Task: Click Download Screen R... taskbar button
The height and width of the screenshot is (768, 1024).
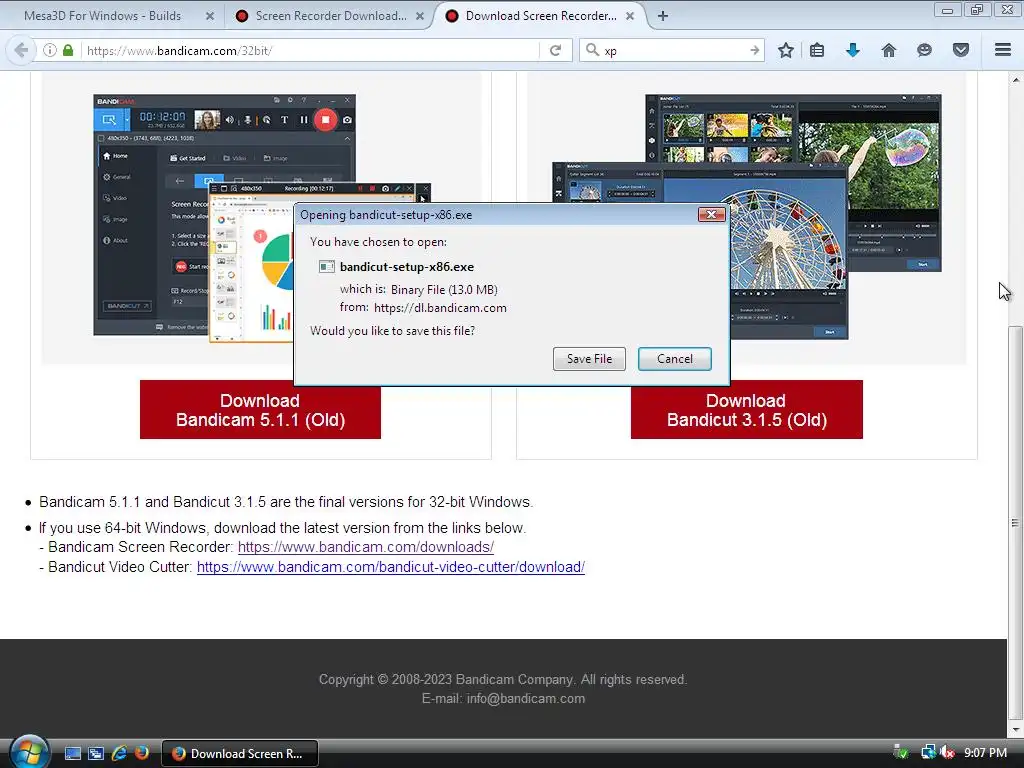Action: (240, 754)
